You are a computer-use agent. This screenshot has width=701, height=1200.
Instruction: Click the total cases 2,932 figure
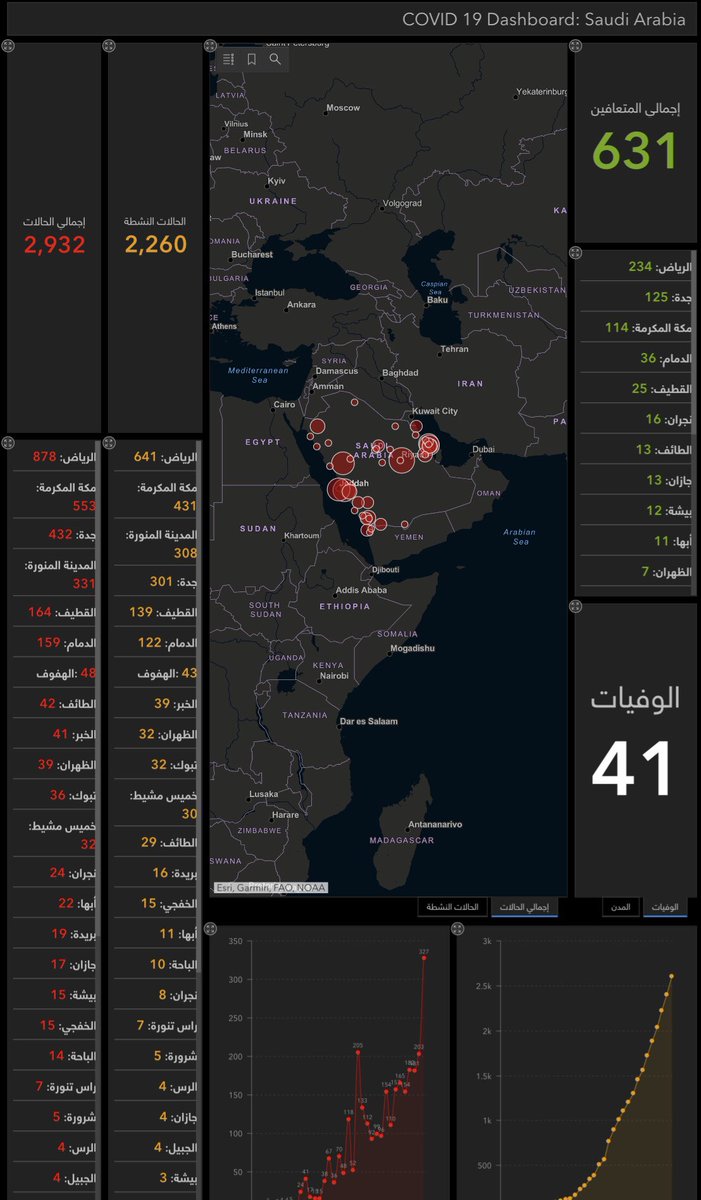pos(55,245)
